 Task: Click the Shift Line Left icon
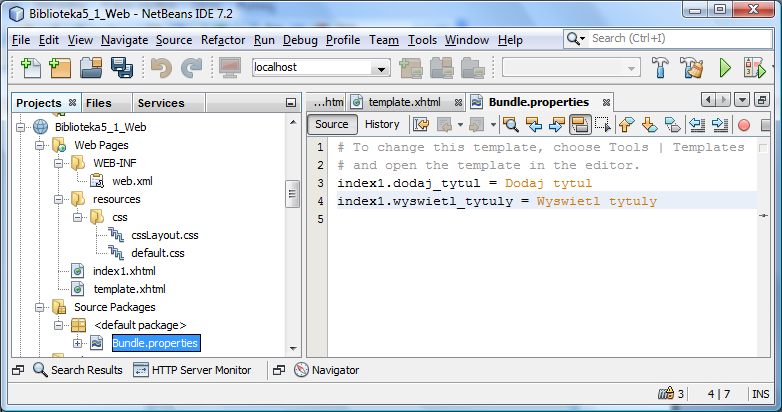(697, 124)
